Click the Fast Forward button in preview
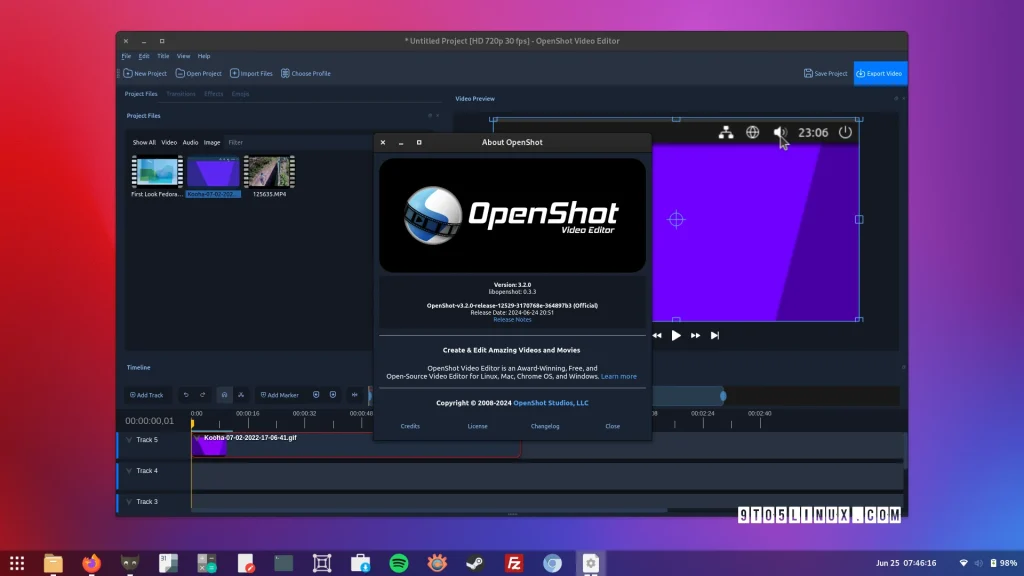 click(x=696, y=336)
